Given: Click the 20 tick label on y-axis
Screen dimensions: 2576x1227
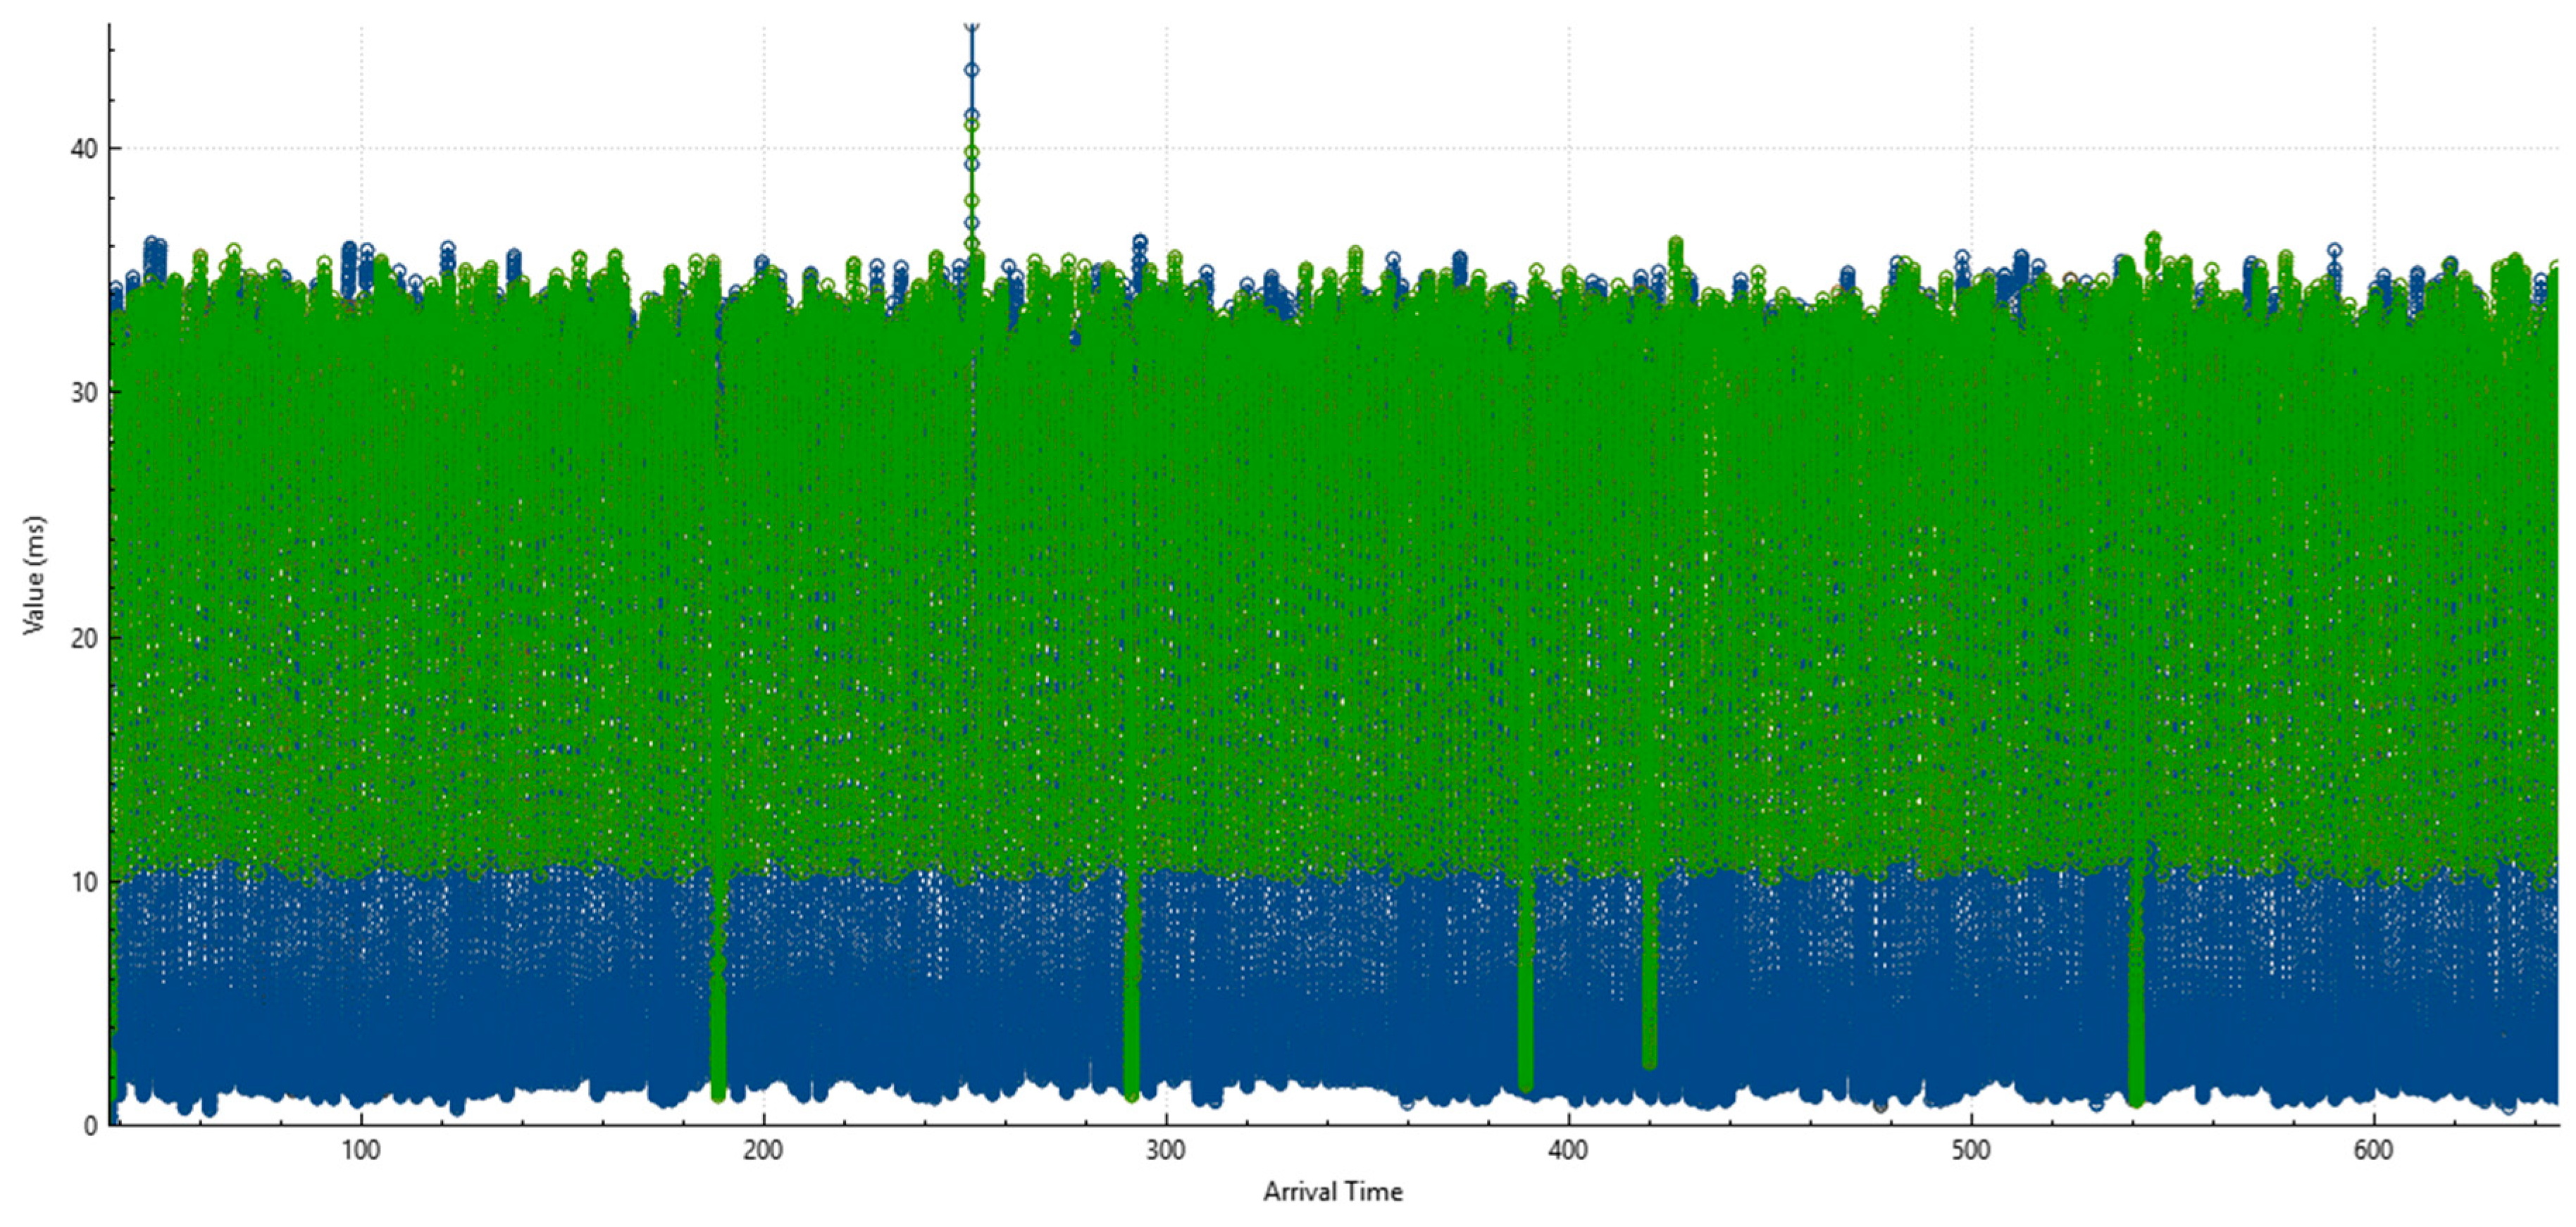Looking at the screenshot, I should (x=85, y=638).
